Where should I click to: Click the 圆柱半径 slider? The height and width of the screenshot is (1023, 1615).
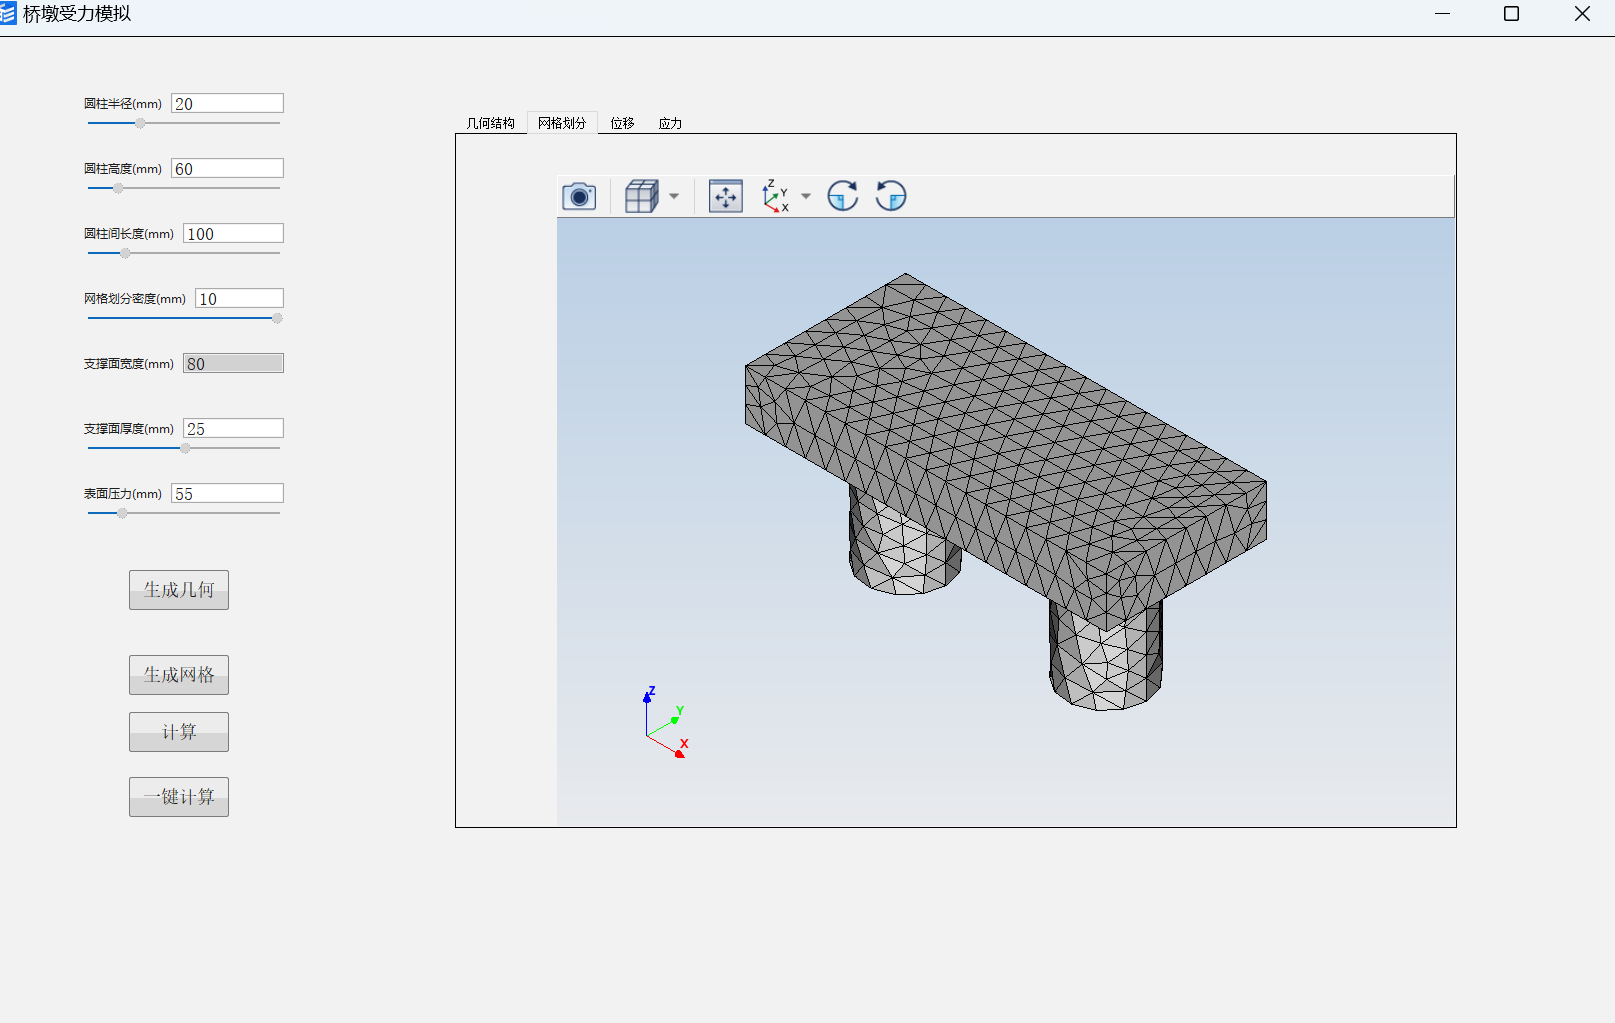click(x=184, y=123)
